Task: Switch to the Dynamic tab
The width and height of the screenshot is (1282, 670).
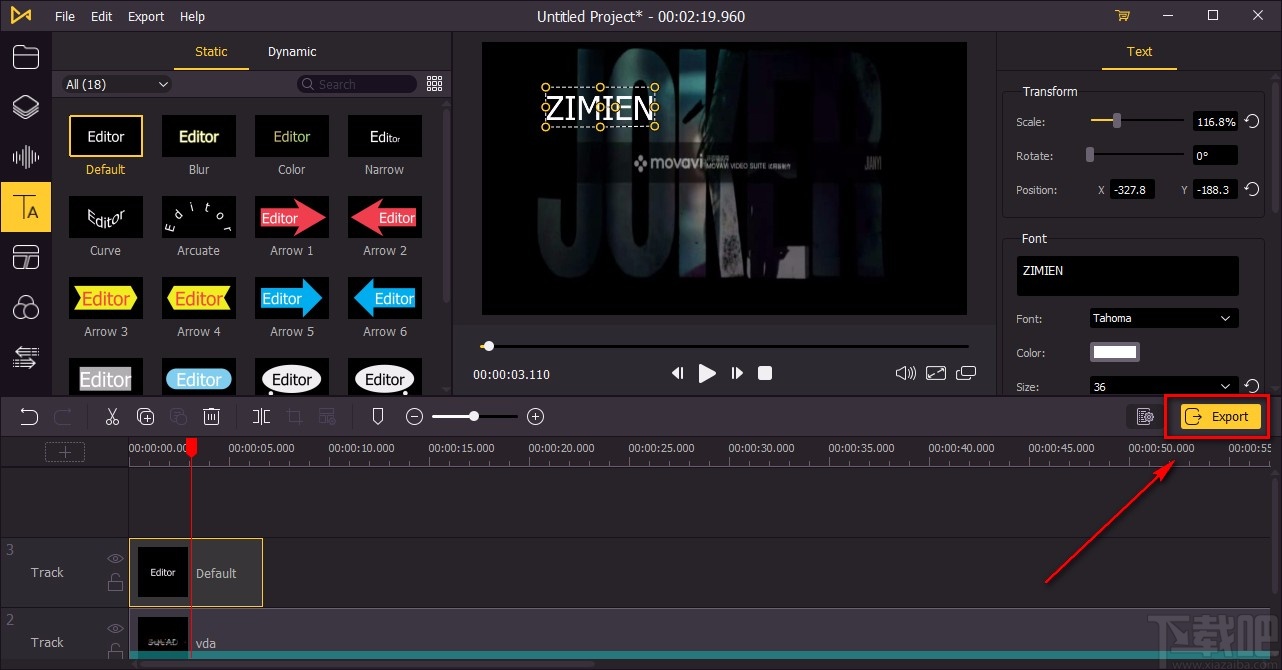Action: 292,52
